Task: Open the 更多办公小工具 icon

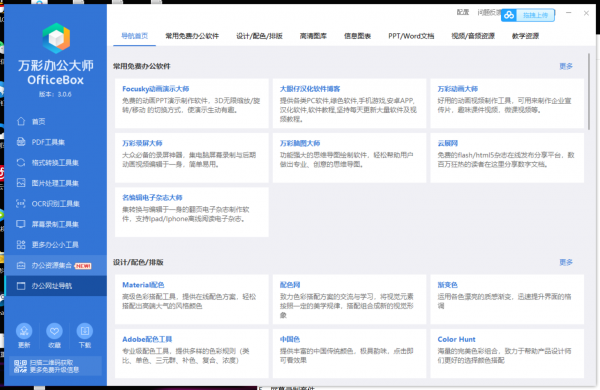Action: [21, 245]
